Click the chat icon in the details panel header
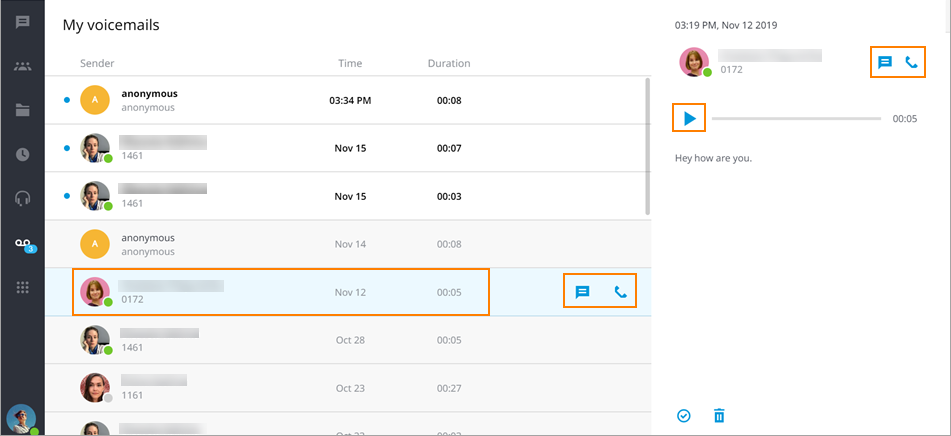 [885, 62]
